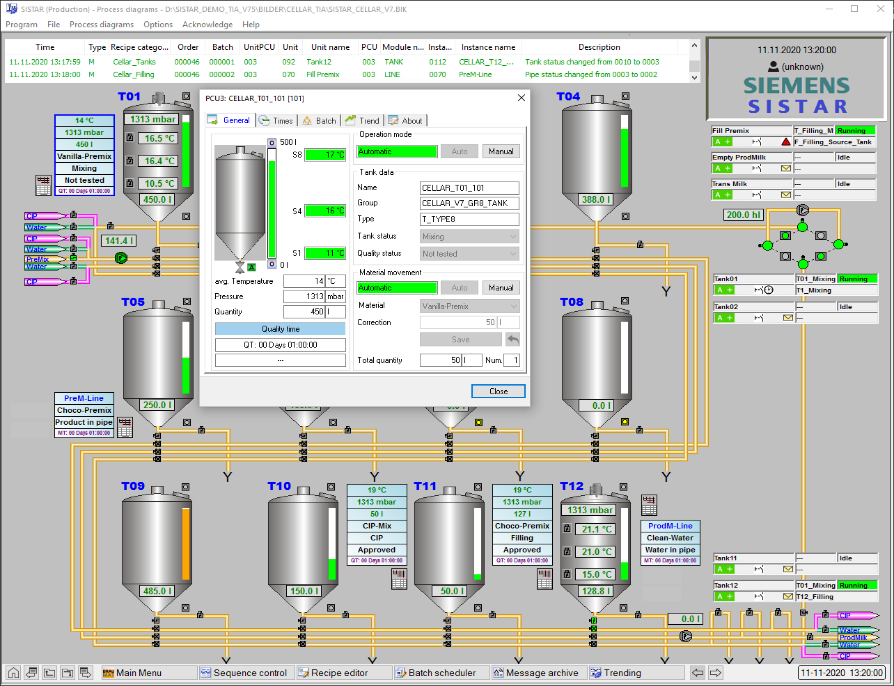This screenshot has height=686, width=894.
Task: Click the forward arrow navigation icon
Action: pos(716,672)
